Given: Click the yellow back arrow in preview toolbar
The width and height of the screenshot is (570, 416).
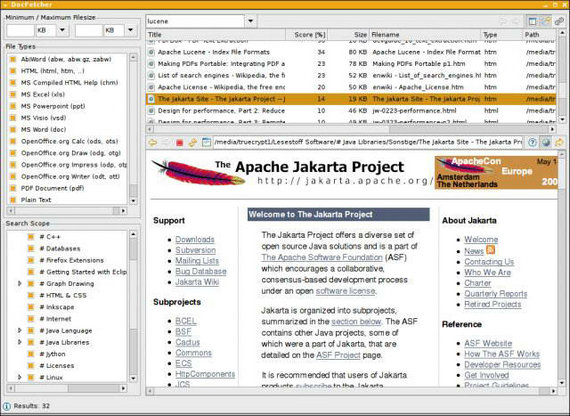Looking at the screenshot, I should coord(153,143).
